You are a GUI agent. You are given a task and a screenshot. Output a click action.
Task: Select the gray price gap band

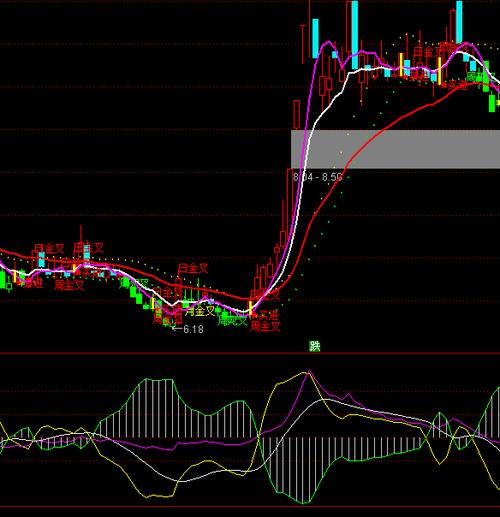(395, 149)
